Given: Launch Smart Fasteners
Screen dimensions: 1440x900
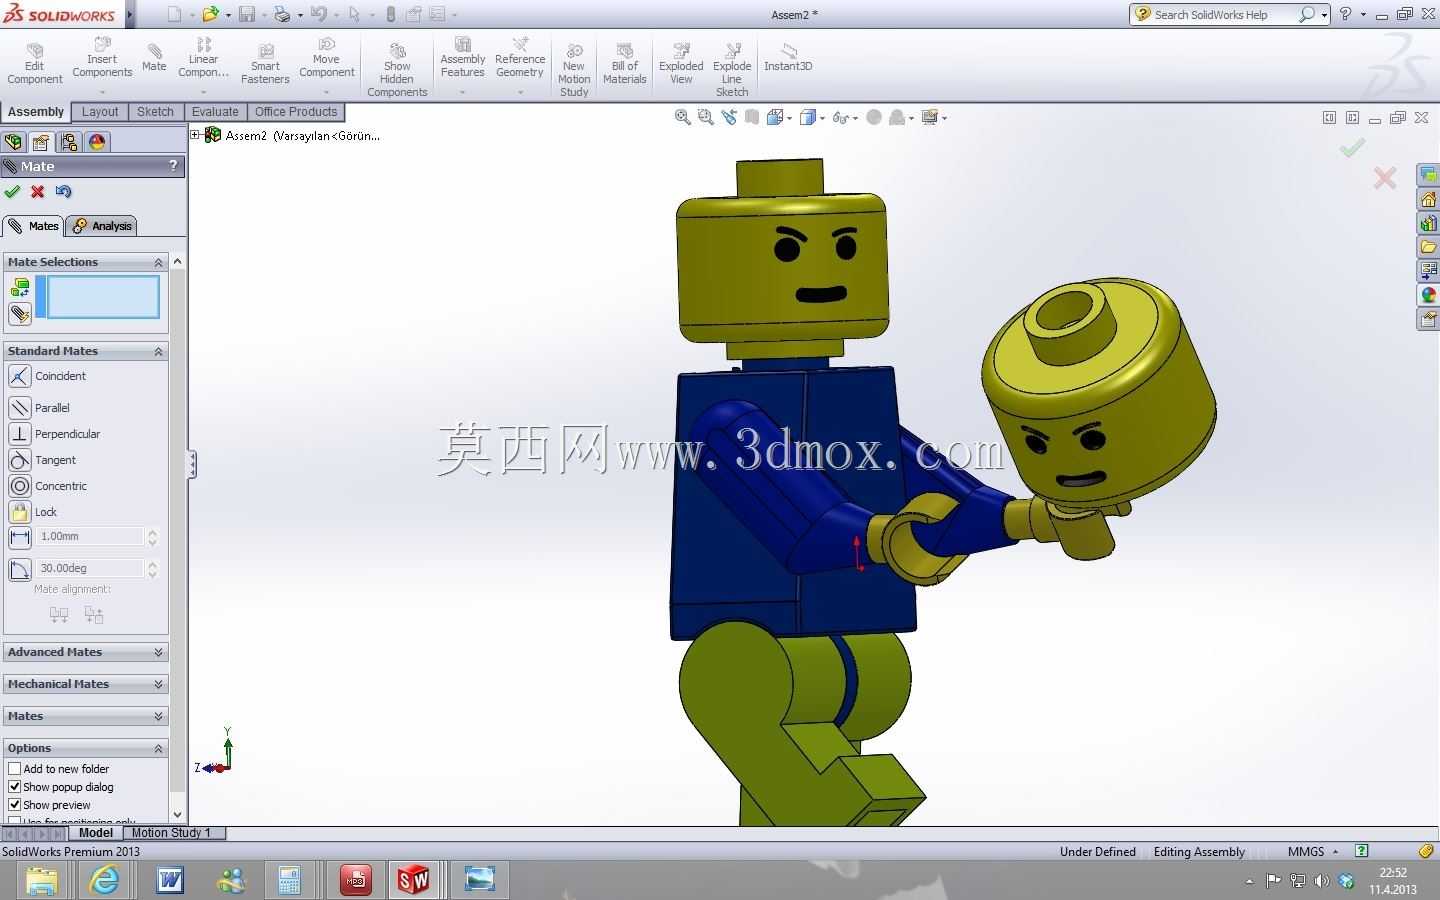Looking at the screenshot, I should (x=265, y=64).
